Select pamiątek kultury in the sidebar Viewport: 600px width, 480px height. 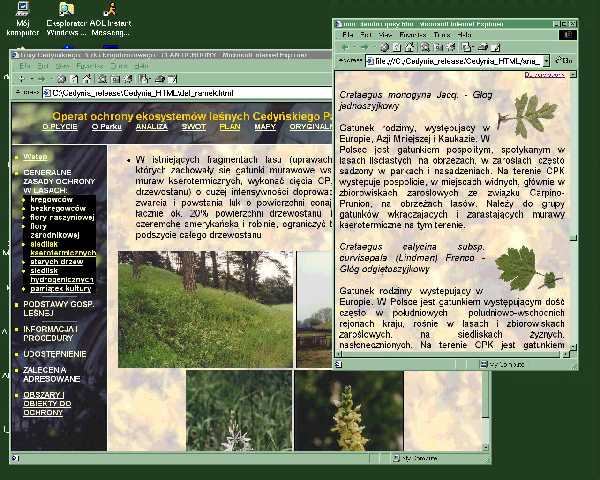pos(61,289)
